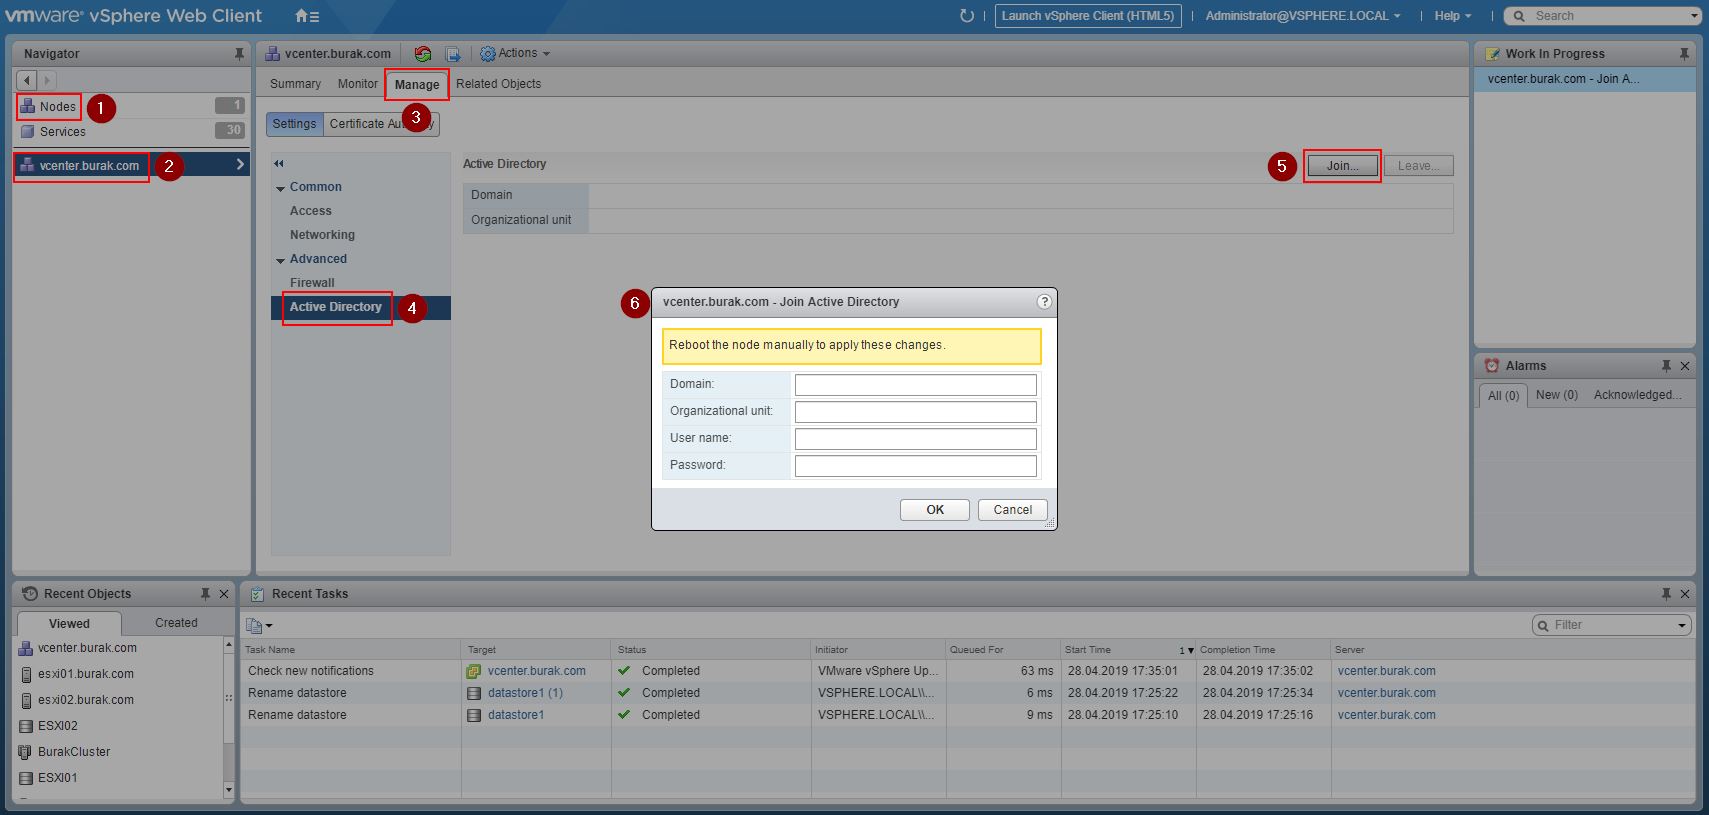Click the Join... button
1709x815 pixels.
click(x=1342, y=166)
